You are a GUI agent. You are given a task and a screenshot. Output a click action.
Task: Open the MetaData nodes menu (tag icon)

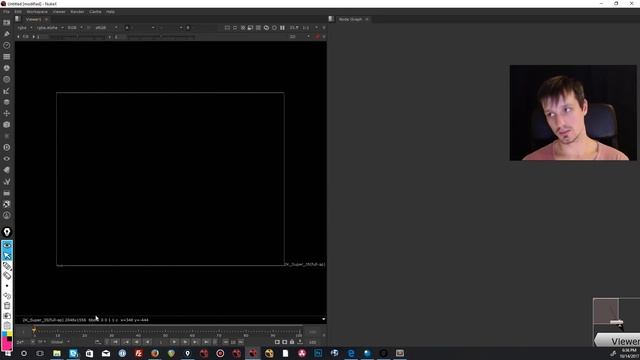click(7, 170)
